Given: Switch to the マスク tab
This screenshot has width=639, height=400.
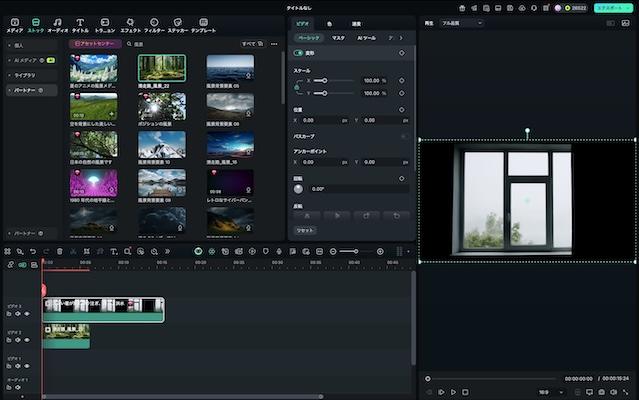Looking at the screenshot, I should (338, 37).
